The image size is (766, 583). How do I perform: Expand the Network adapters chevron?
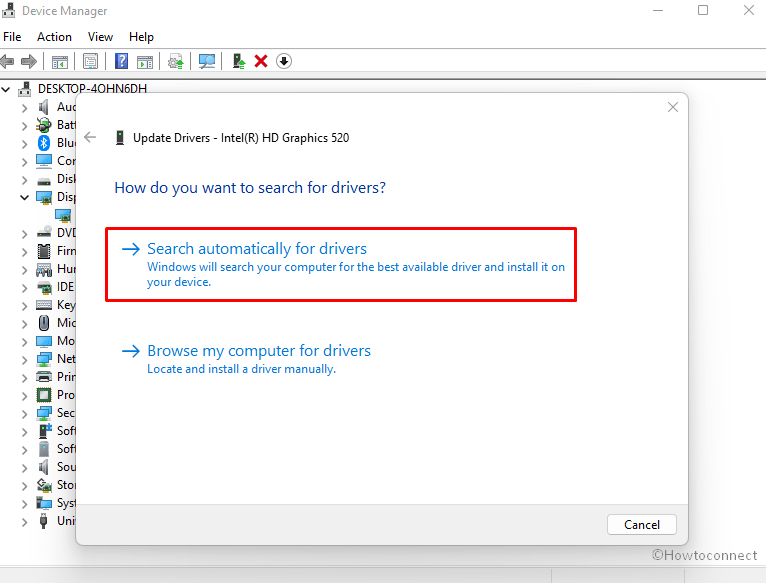coord(24,359)
